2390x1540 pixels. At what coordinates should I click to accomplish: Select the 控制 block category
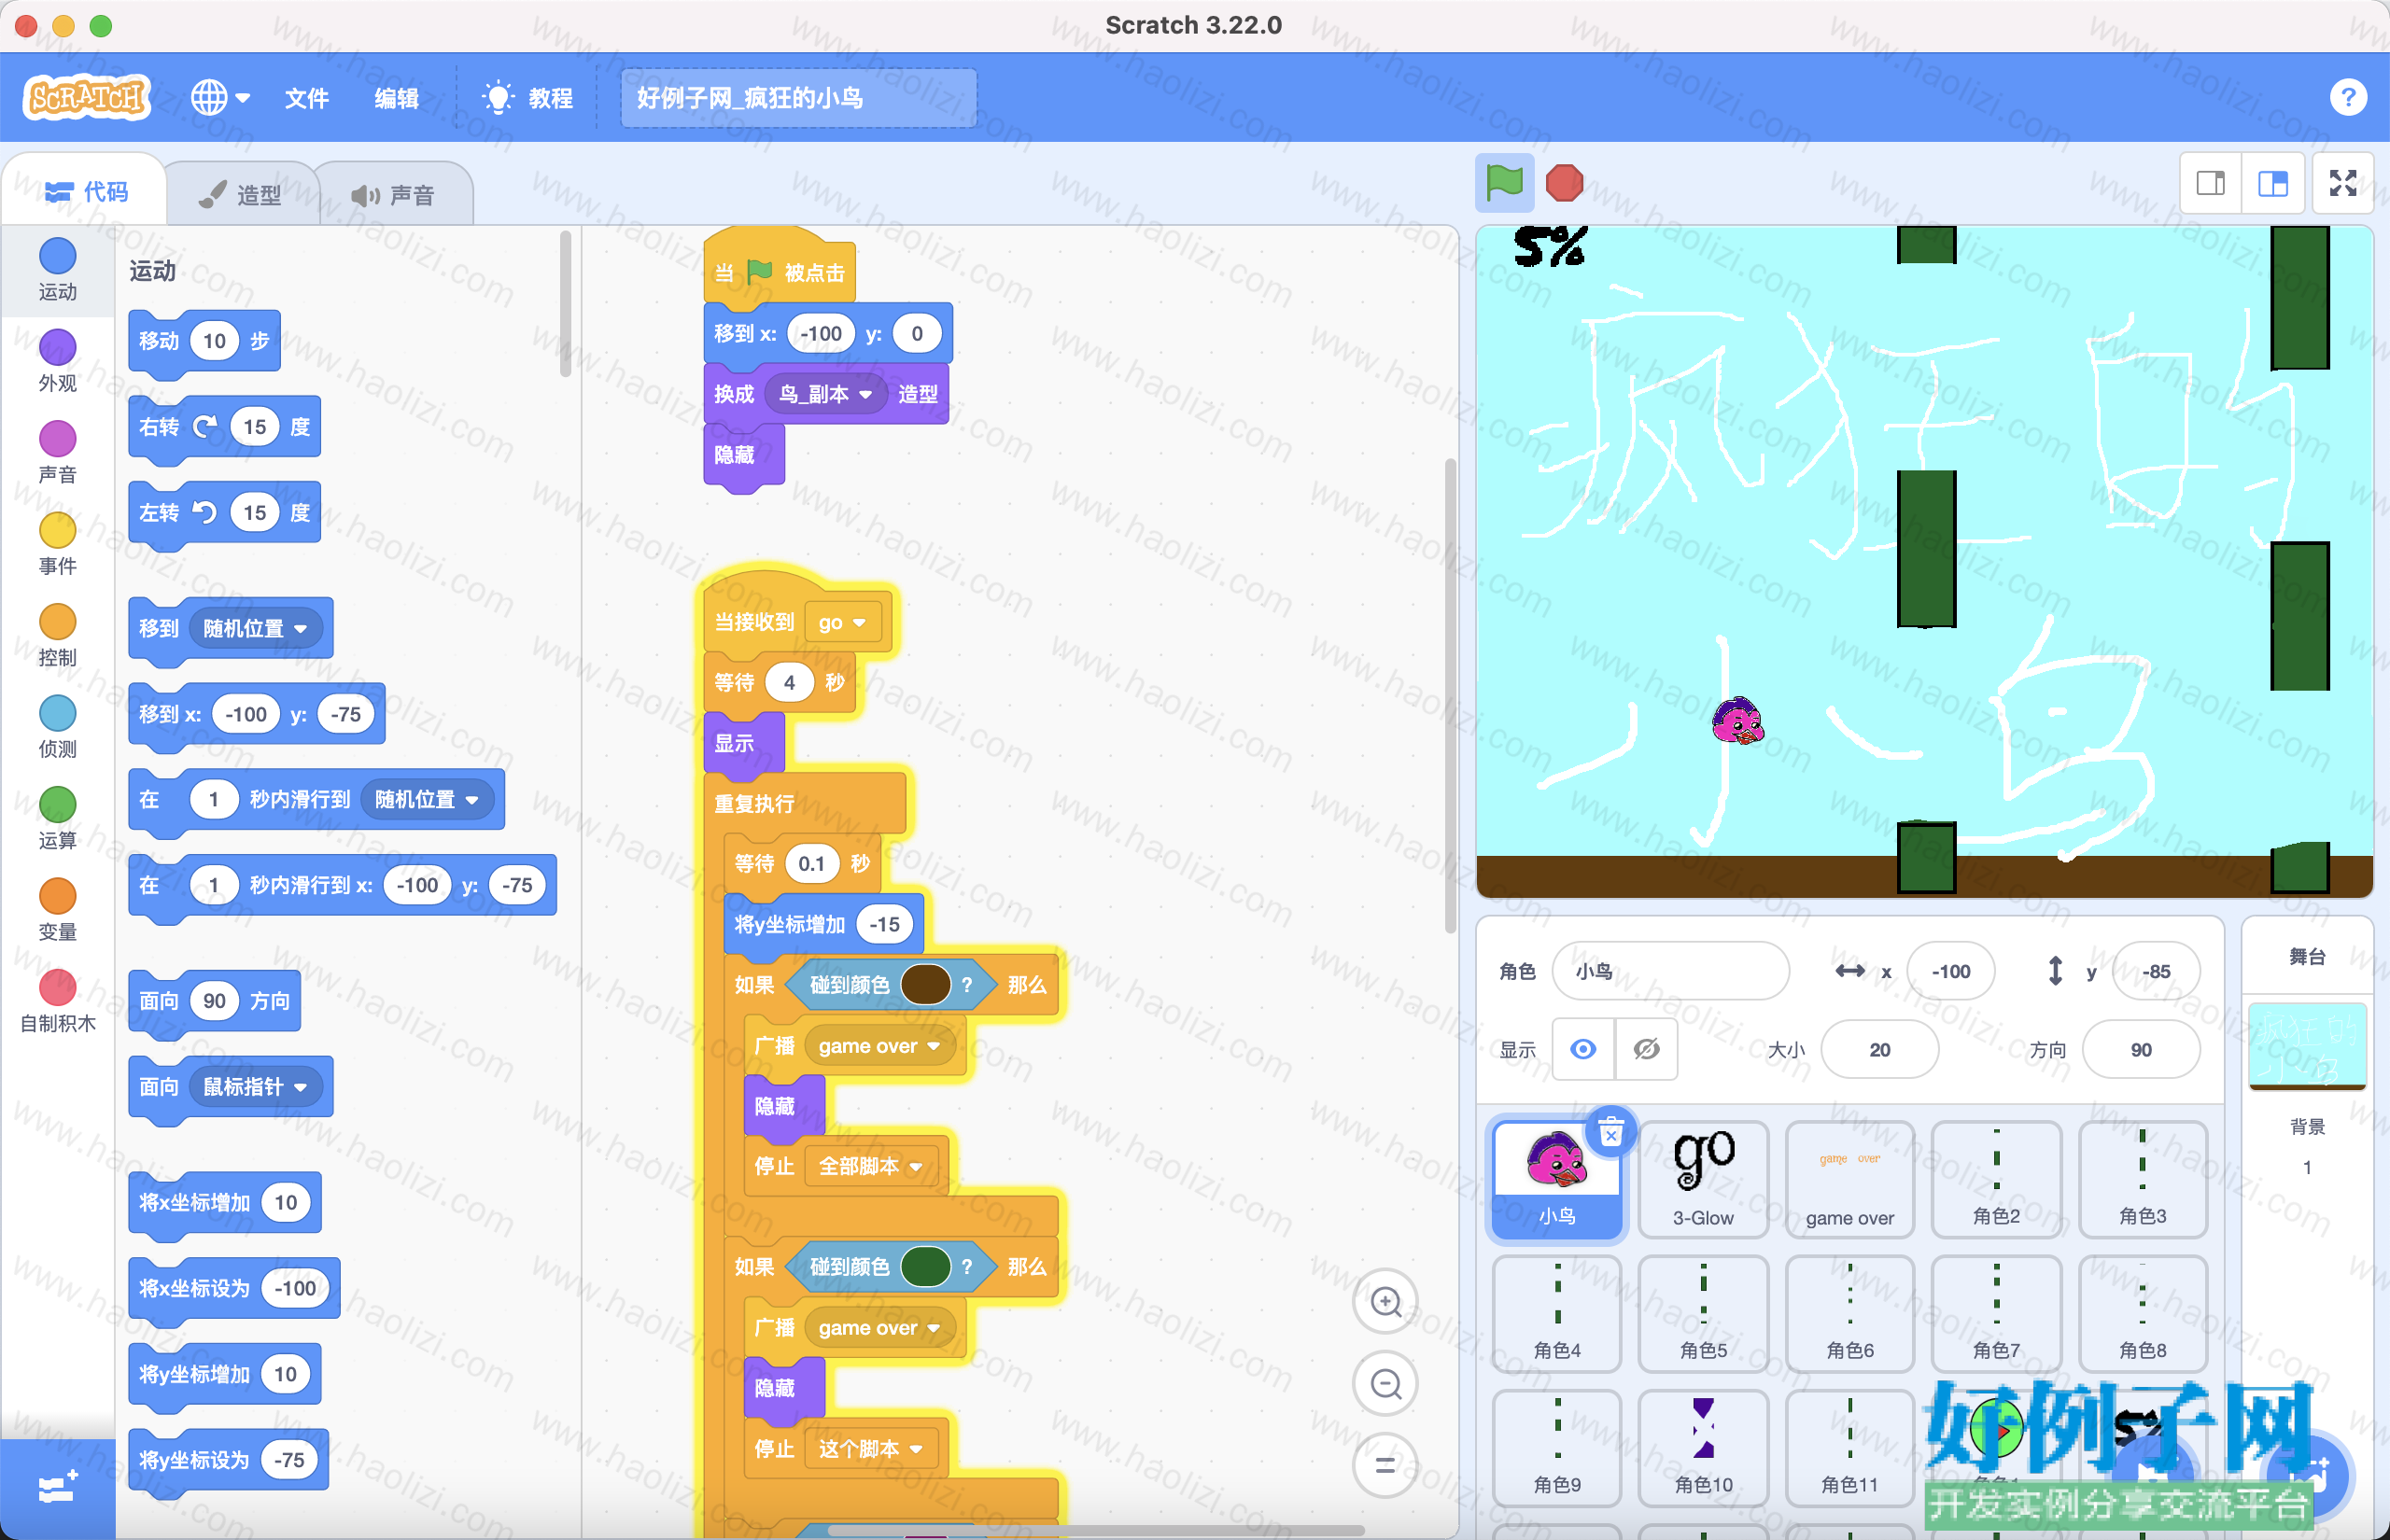pyautogui.click(x=57, y=635)
